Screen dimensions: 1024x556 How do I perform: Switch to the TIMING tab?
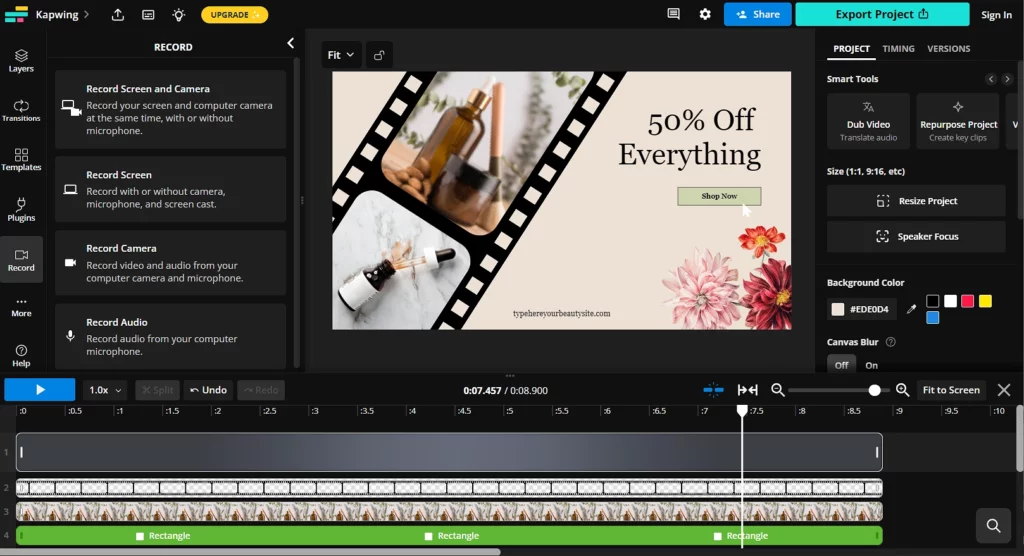pos(898,48)
